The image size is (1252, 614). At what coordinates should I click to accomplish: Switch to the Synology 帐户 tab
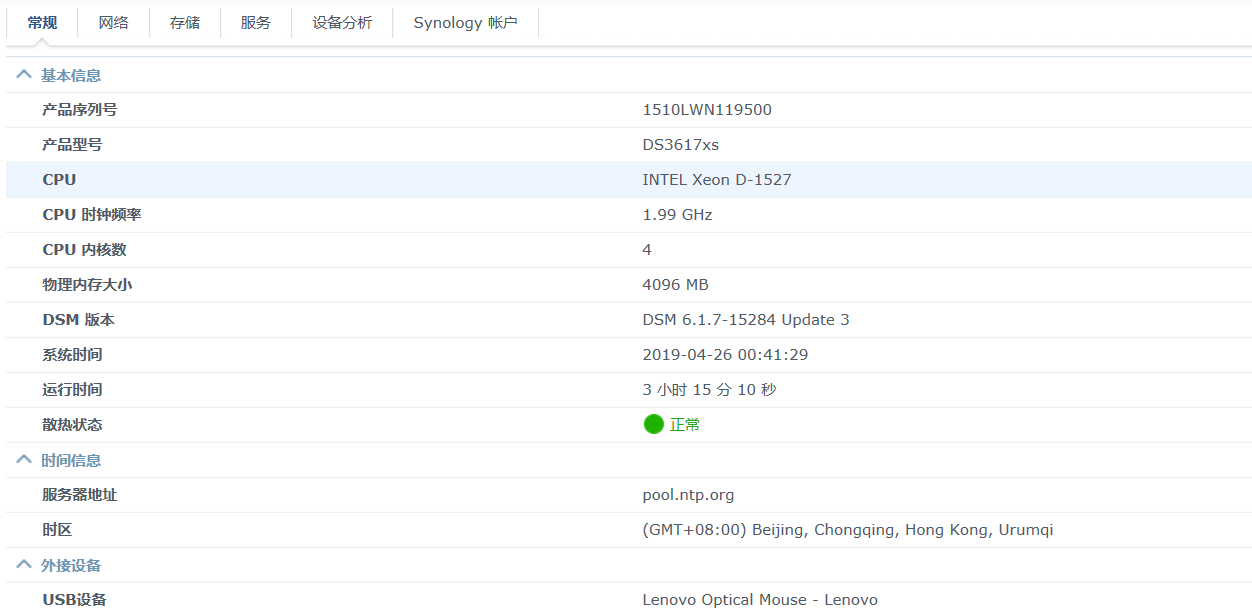click(x=466, y=22)
